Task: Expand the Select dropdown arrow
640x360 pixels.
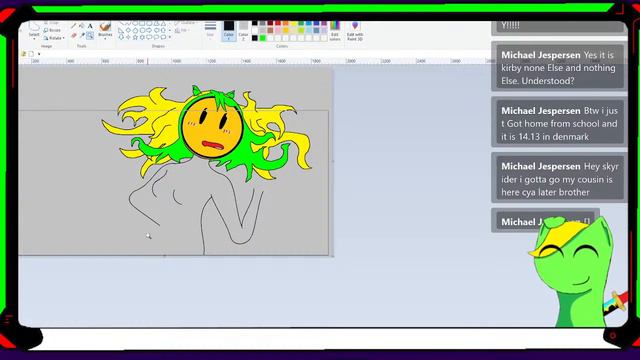Action: pyautogui.click(x=34, y=39)
